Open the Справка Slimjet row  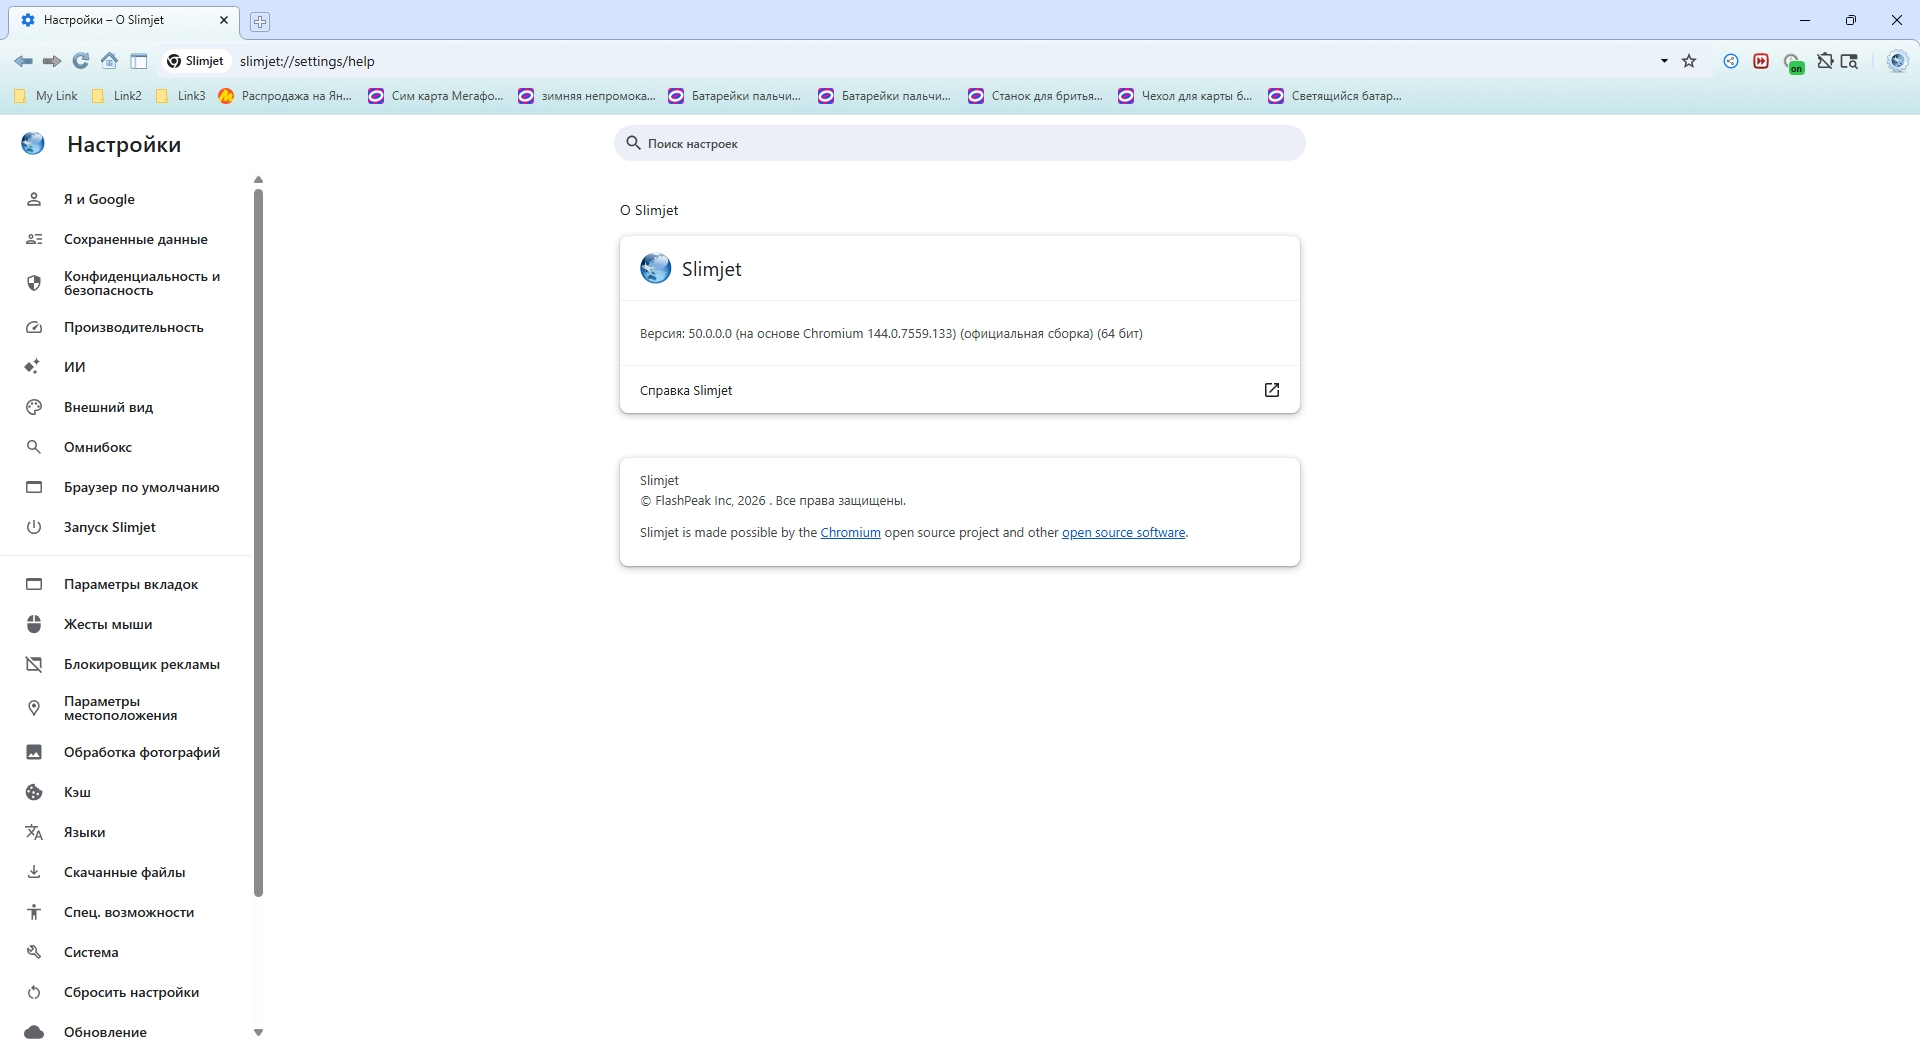[x=960, y=390]
